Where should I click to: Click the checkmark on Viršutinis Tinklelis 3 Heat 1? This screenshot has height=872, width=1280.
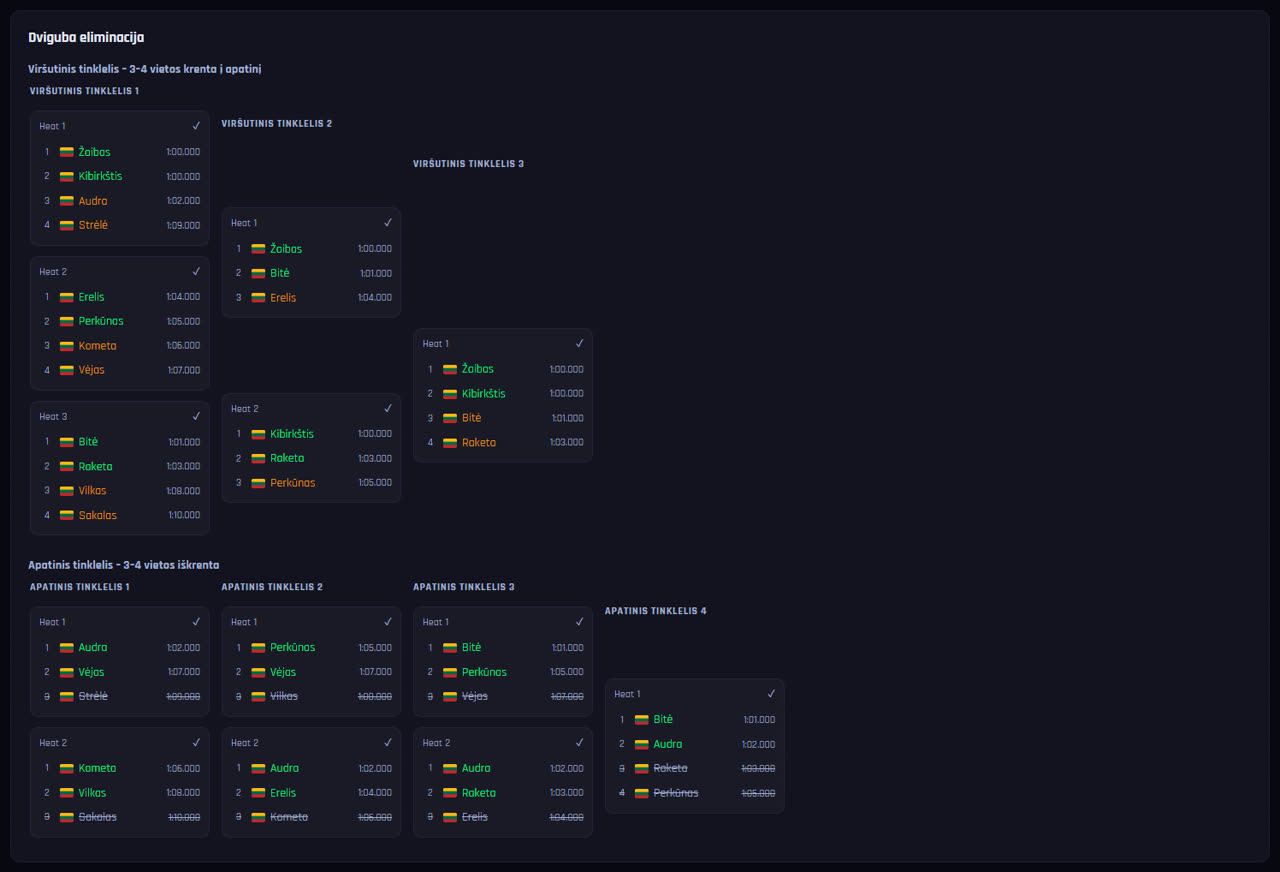[x=580, y=343]
